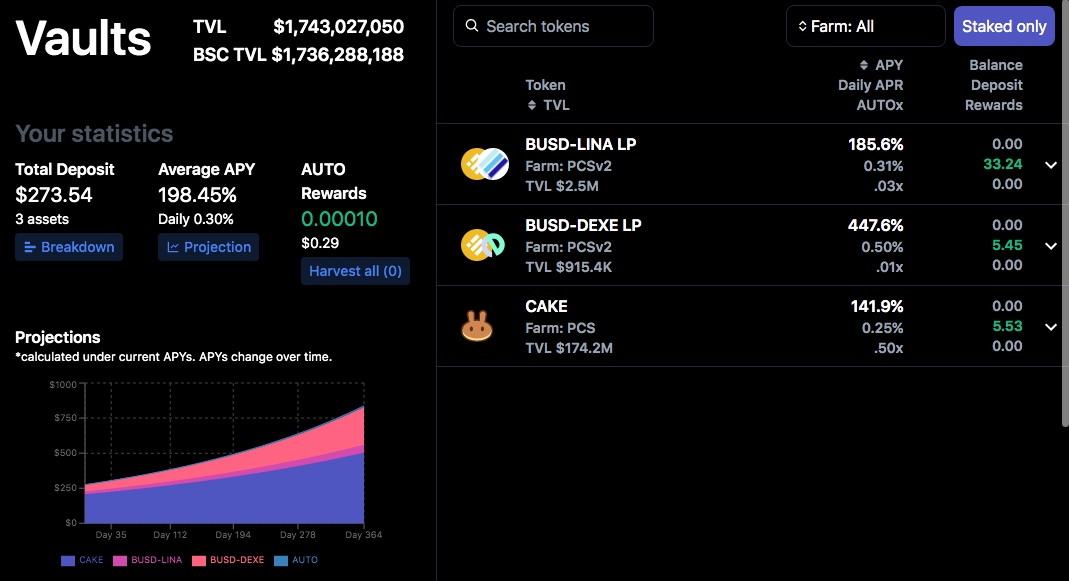Click the Harvest all (0) button
The image size is (1069, 581).
pyautogui.click(x=355, y=271)
